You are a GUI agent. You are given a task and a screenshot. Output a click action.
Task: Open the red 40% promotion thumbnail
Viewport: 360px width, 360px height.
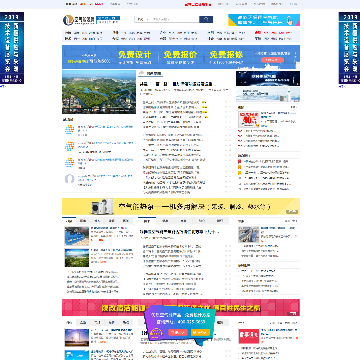[249, 120]
